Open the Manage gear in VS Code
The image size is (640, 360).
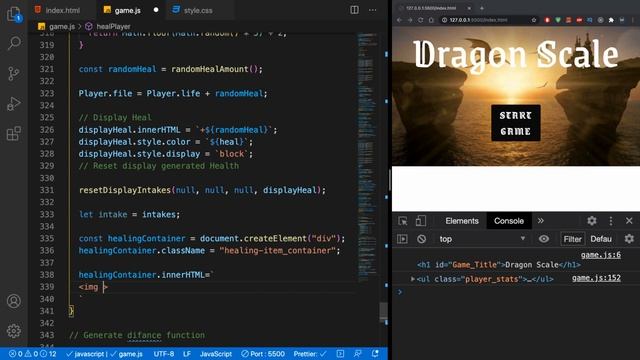pyautogui.click(x=14, y=331)
